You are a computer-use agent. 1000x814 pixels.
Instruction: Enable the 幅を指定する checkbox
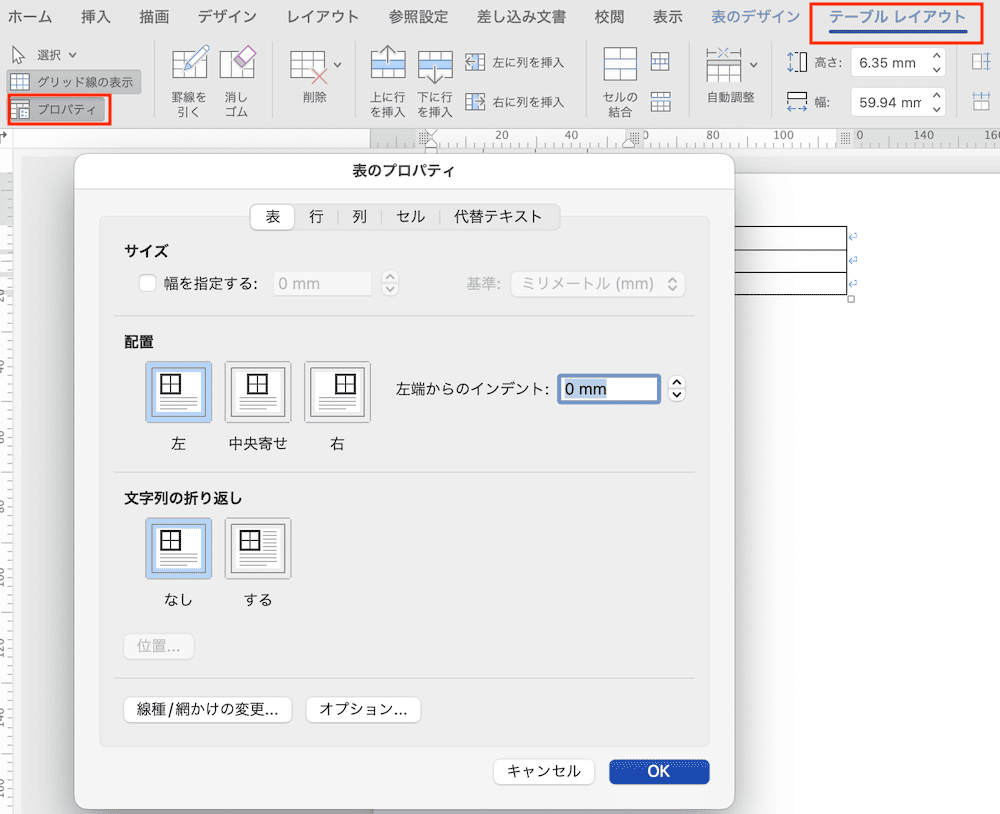148,283
